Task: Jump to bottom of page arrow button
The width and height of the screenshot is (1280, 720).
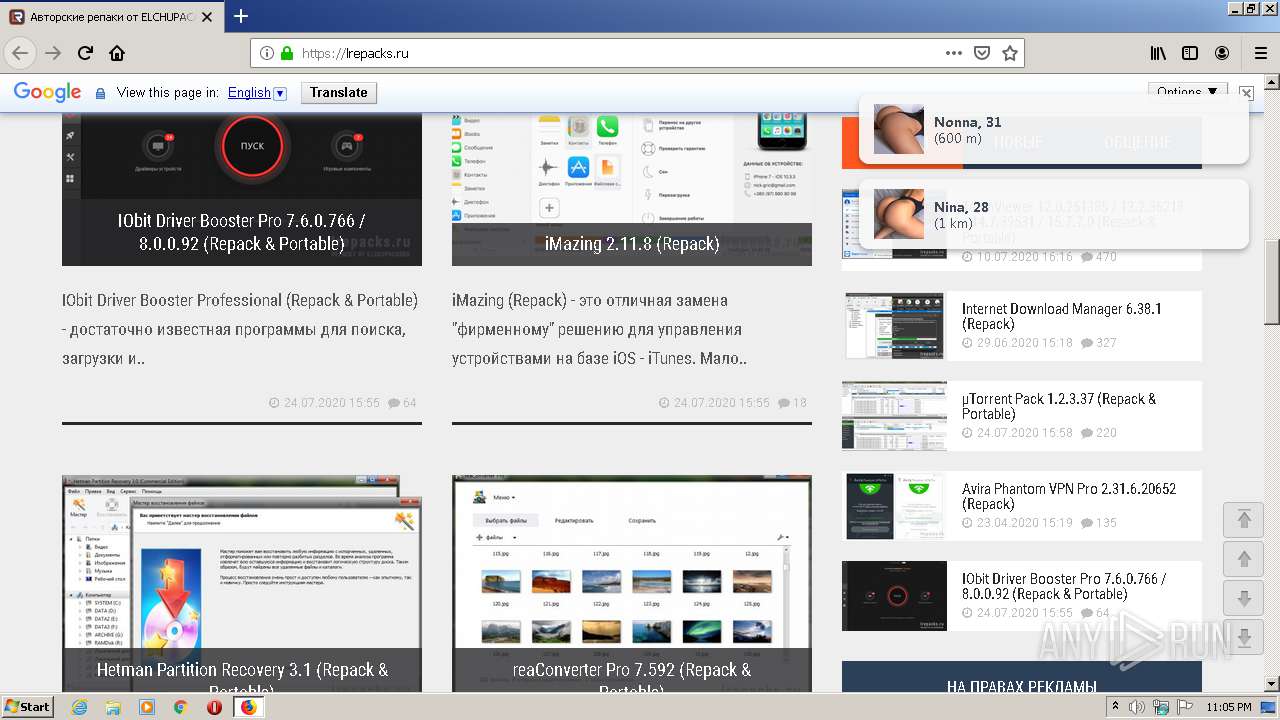Action: 1244,638
